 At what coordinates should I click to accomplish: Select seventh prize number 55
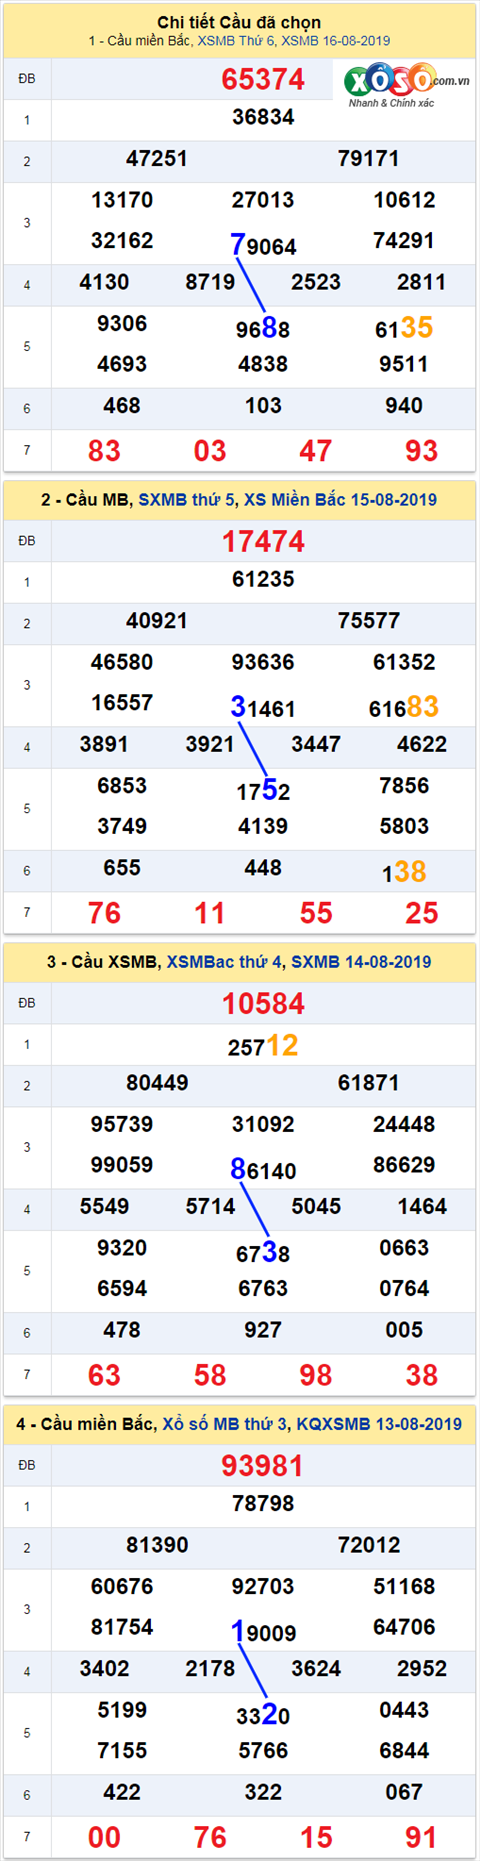coord(316,913)
